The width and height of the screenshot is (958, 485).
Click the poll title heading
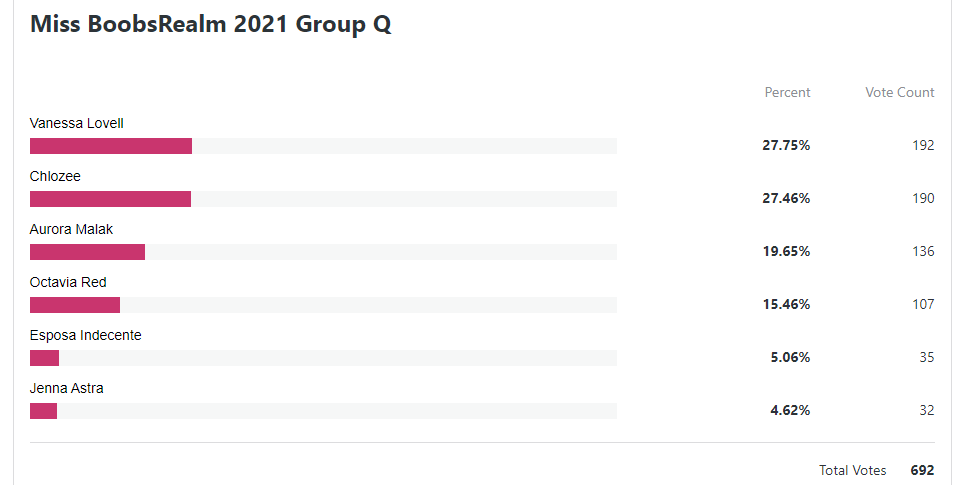coord(211,24)
